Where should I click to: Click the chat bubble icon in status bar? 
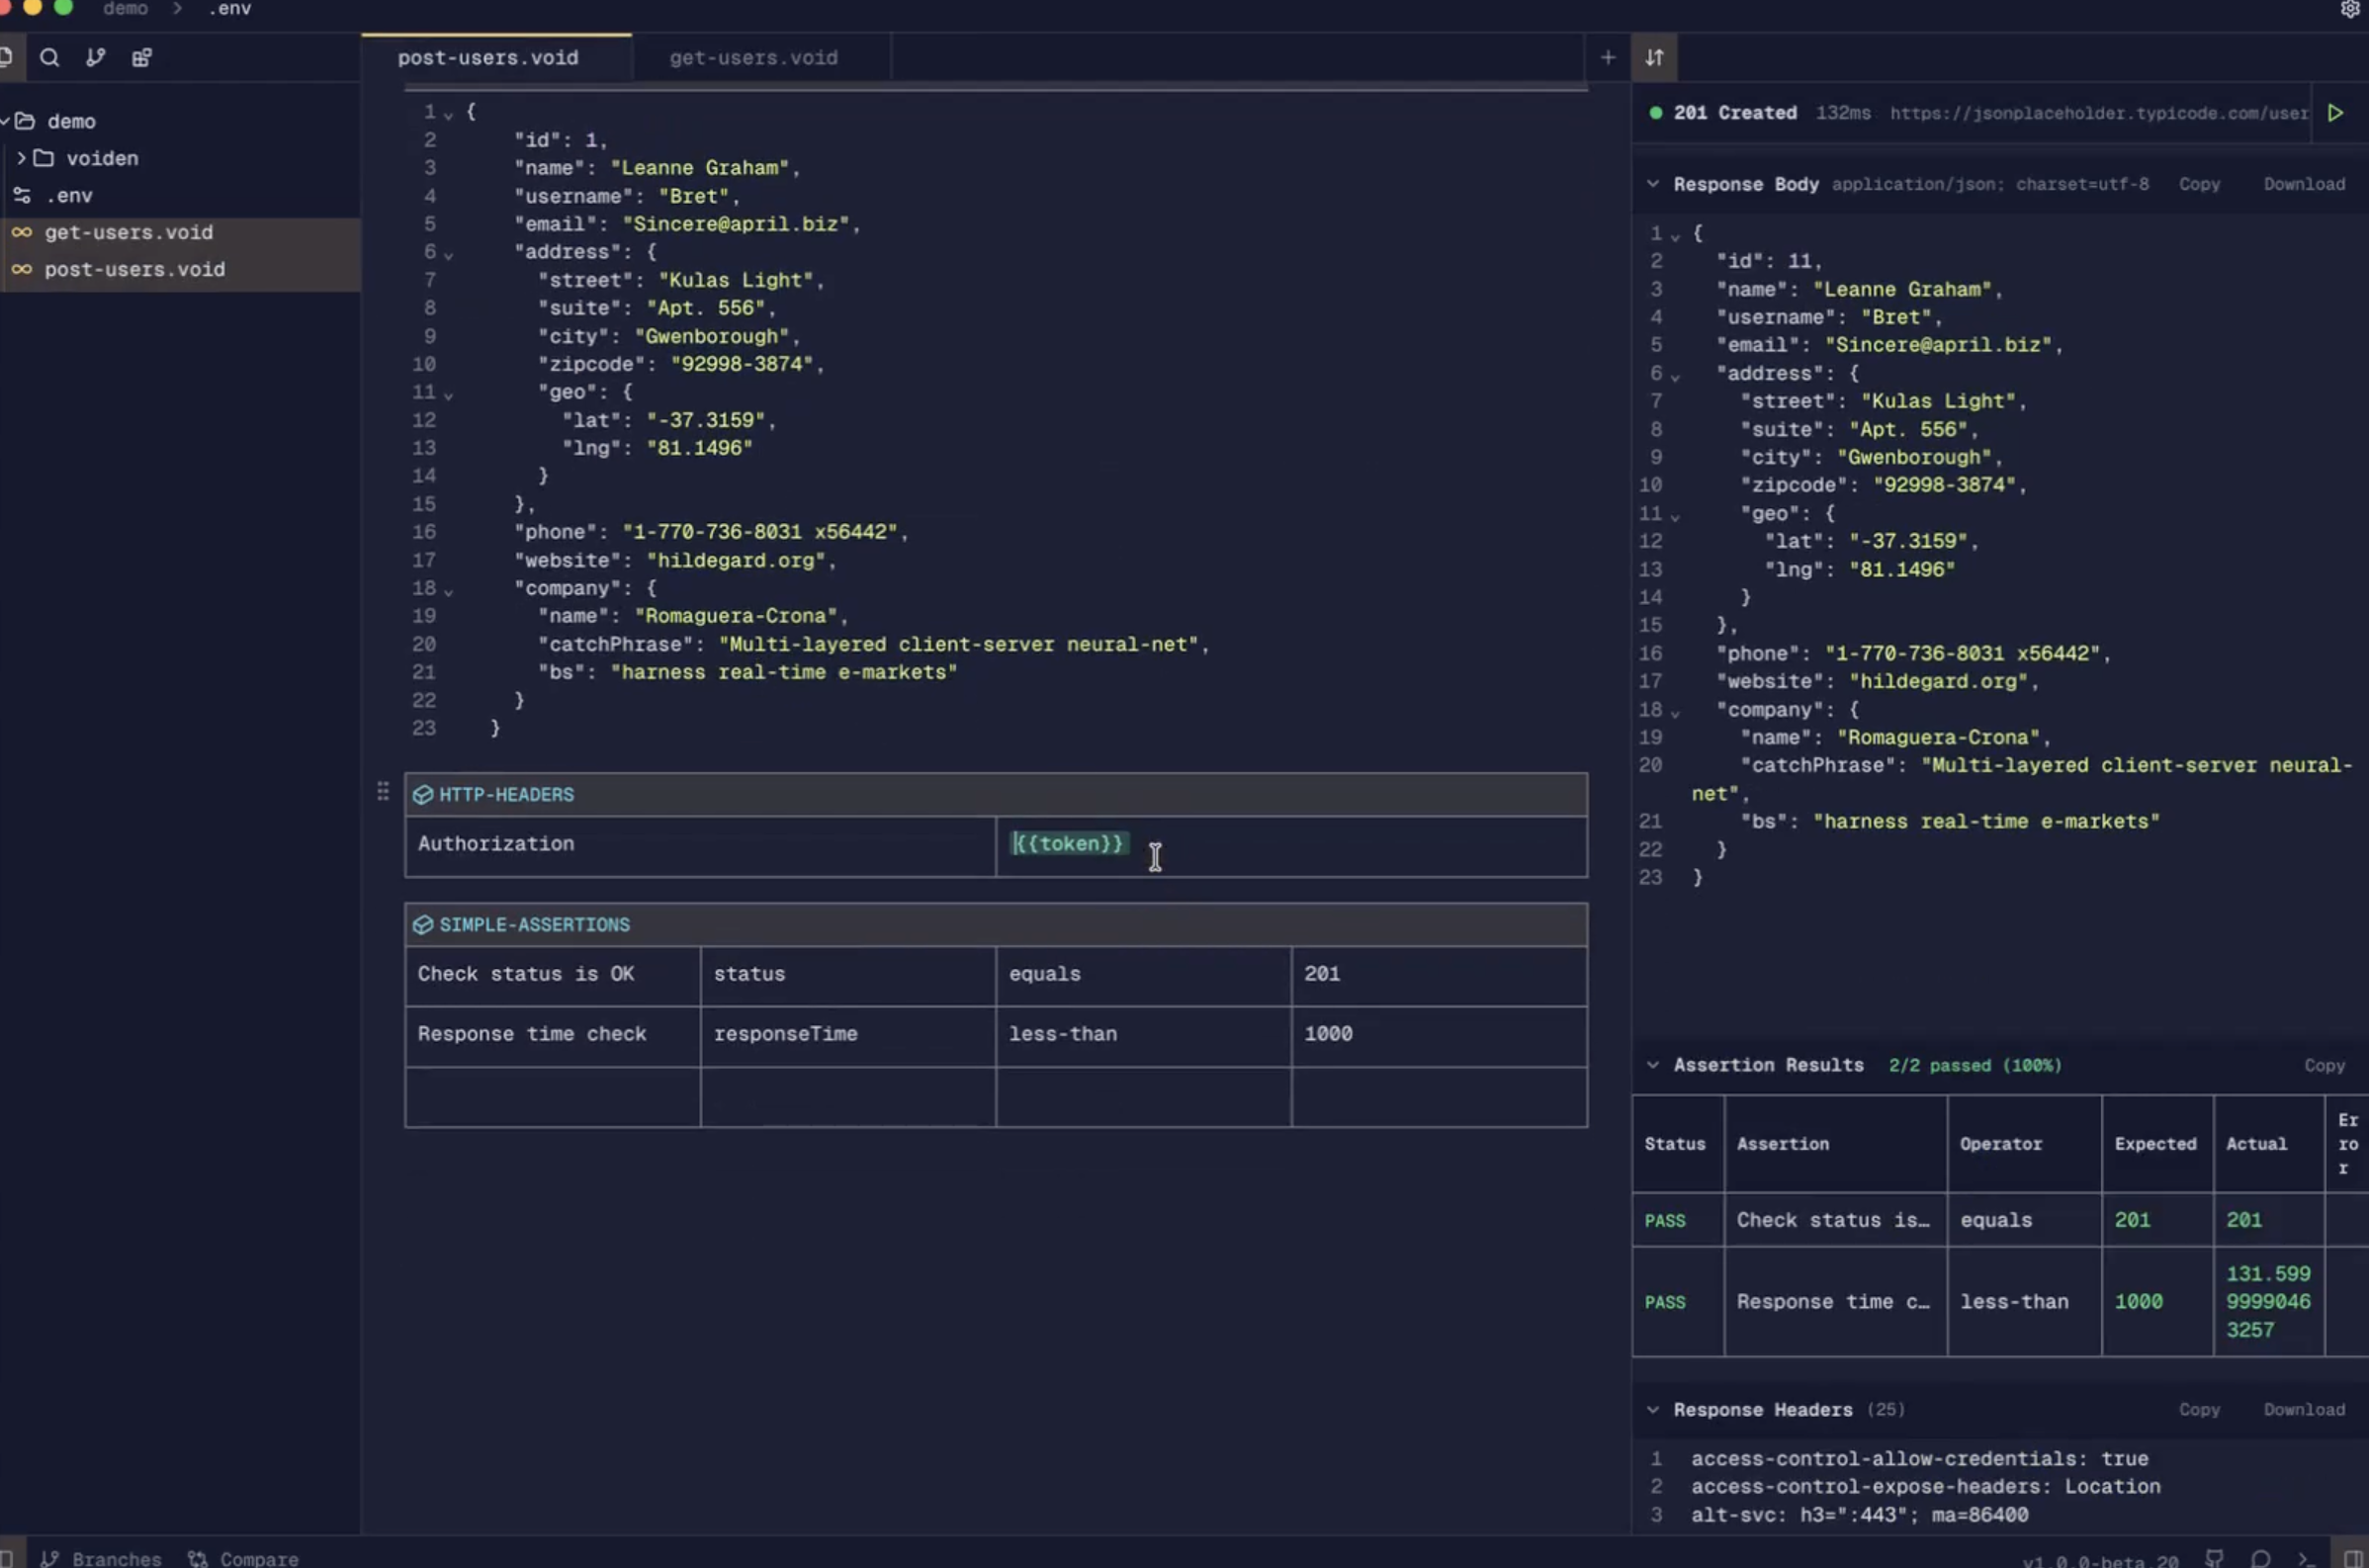(x=2260, y=1558)
